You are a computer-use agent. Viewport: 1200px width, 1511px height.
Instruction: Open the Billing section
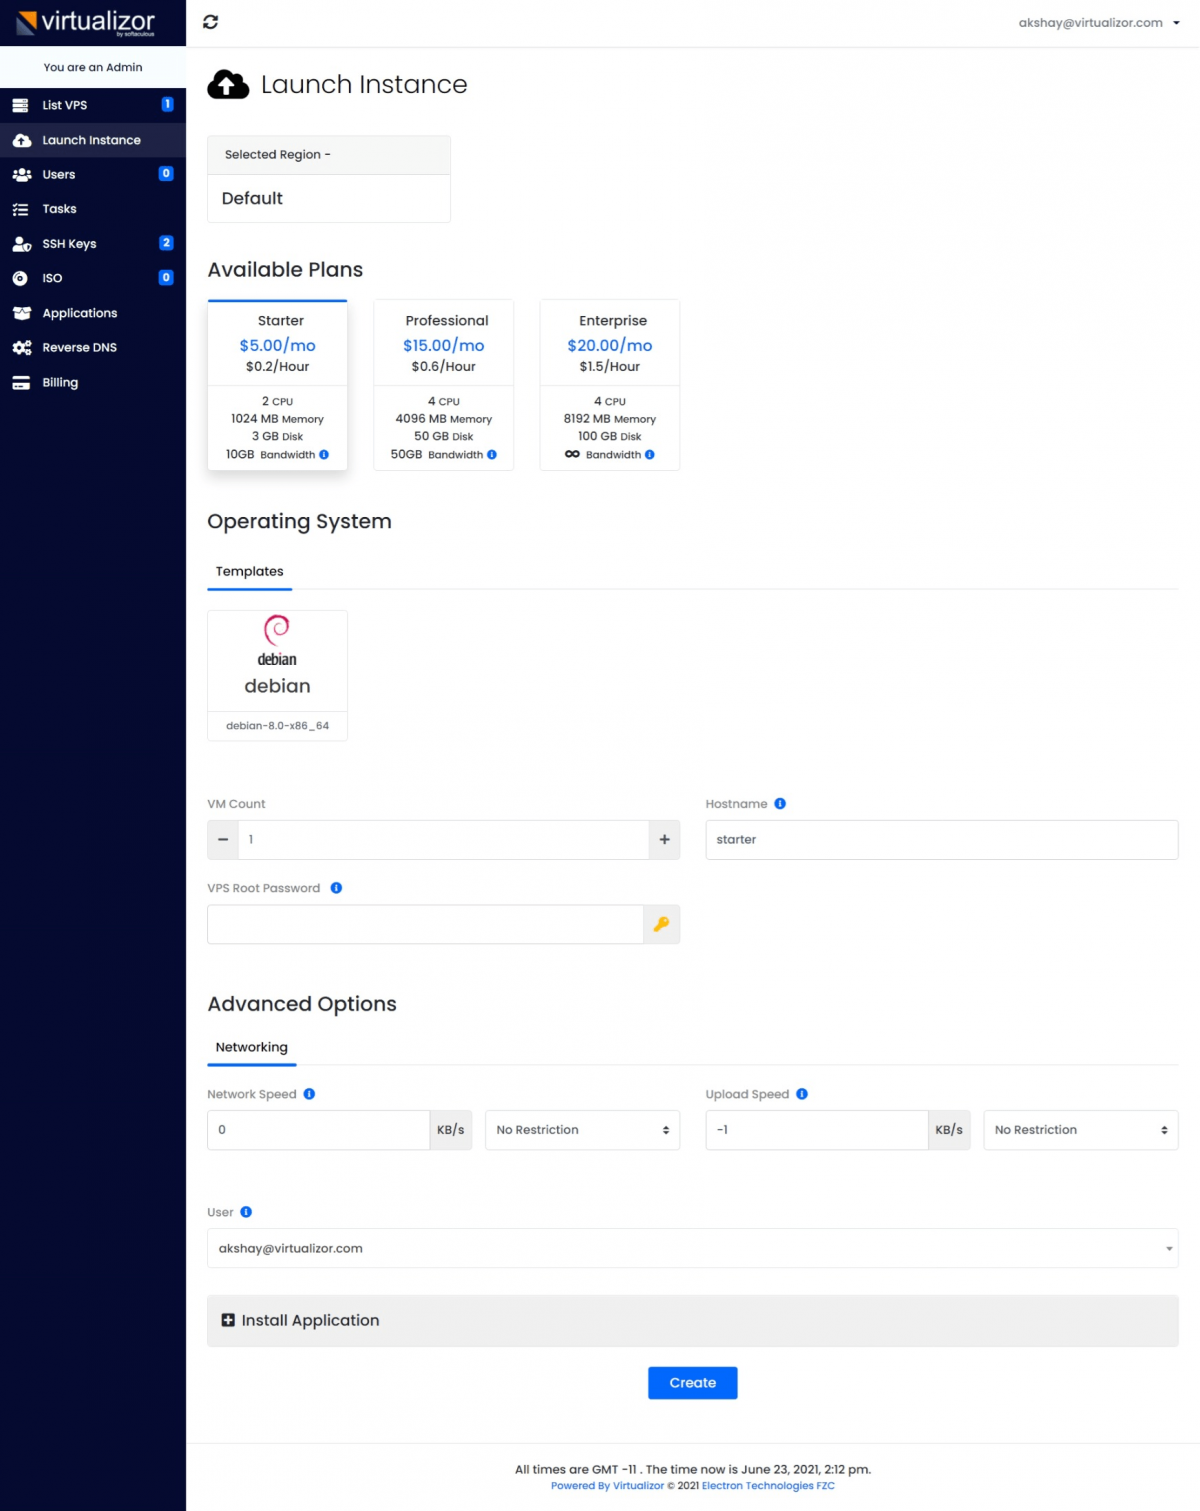click(x=60, y=382)
